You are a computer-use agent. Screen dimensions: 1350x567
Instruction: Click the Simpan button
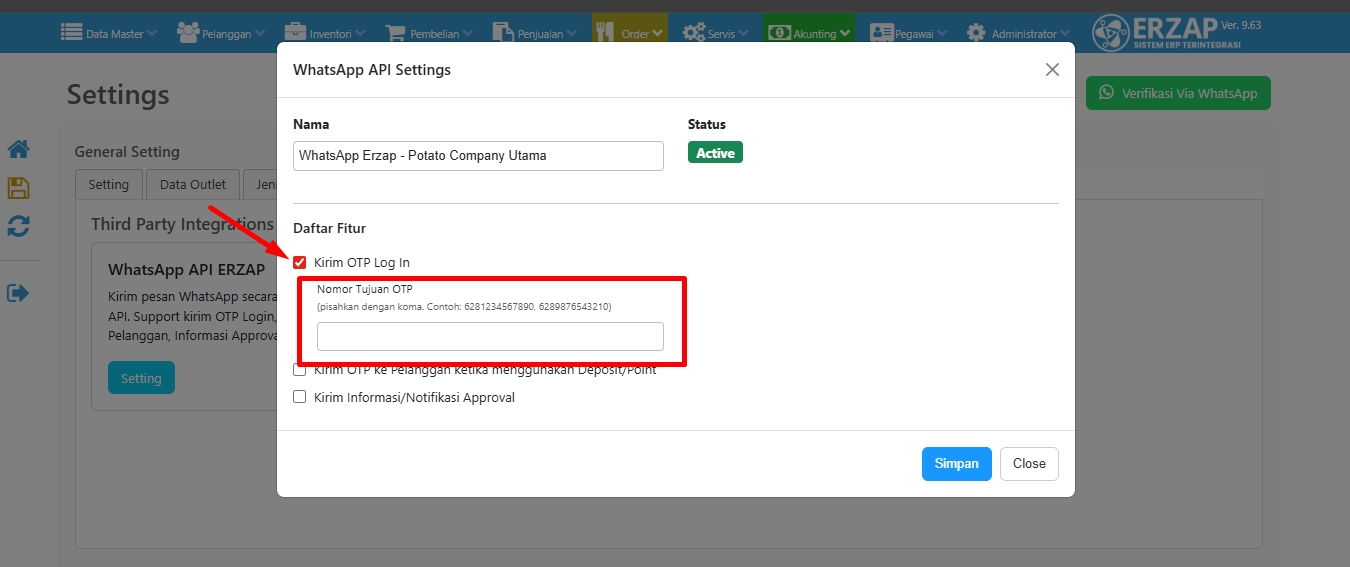coord(956,464)
